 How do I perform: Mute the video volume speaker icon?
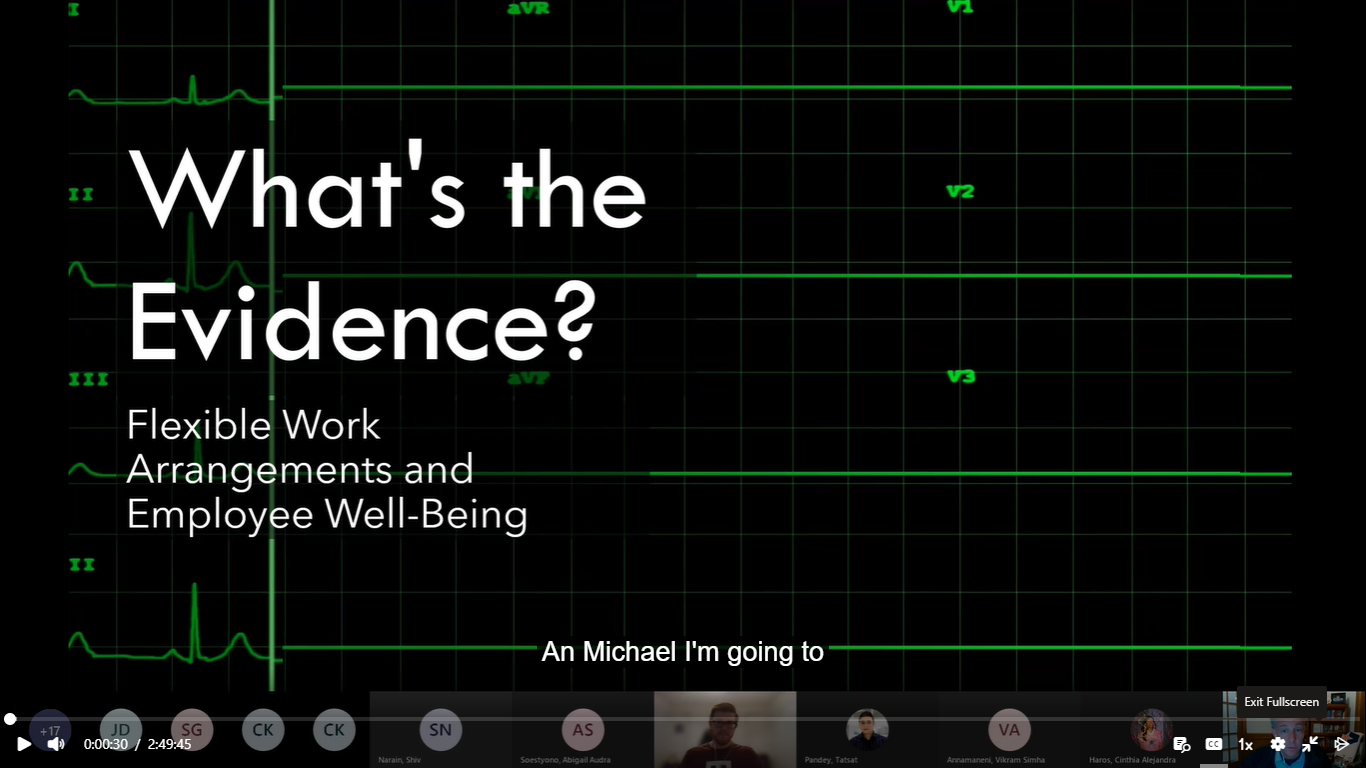coord(55,744)
